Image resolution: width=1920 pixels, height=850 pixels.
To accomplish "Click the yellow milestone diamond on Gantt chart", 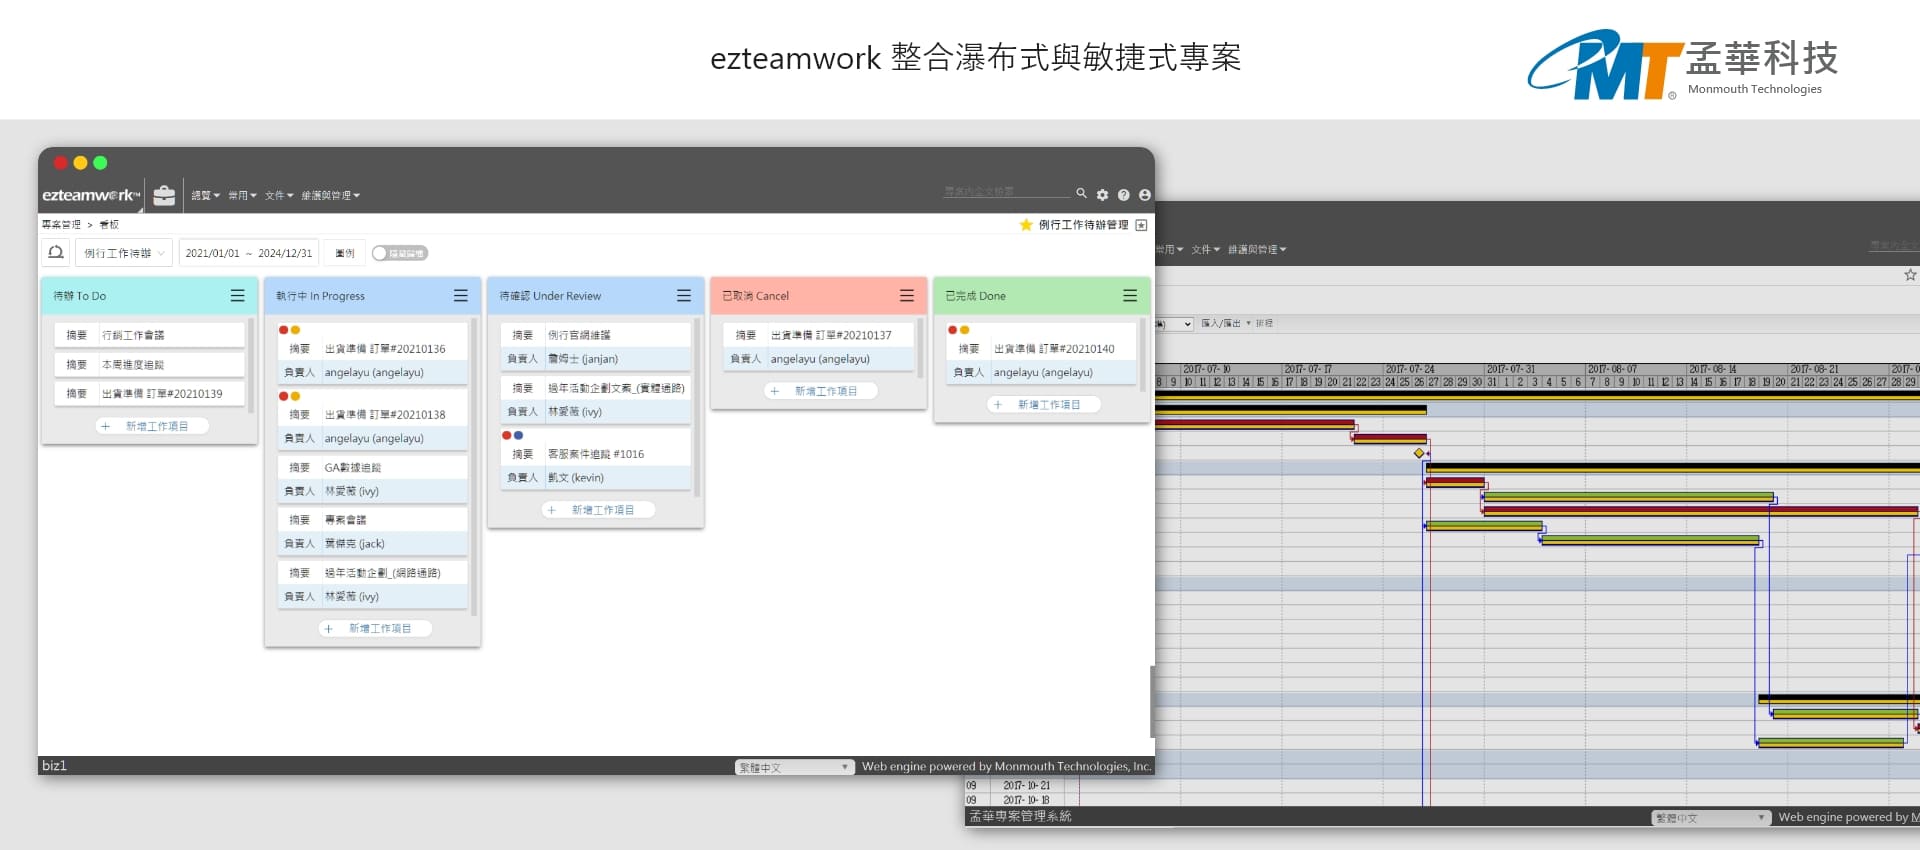I will click(x=1419, y=453).
